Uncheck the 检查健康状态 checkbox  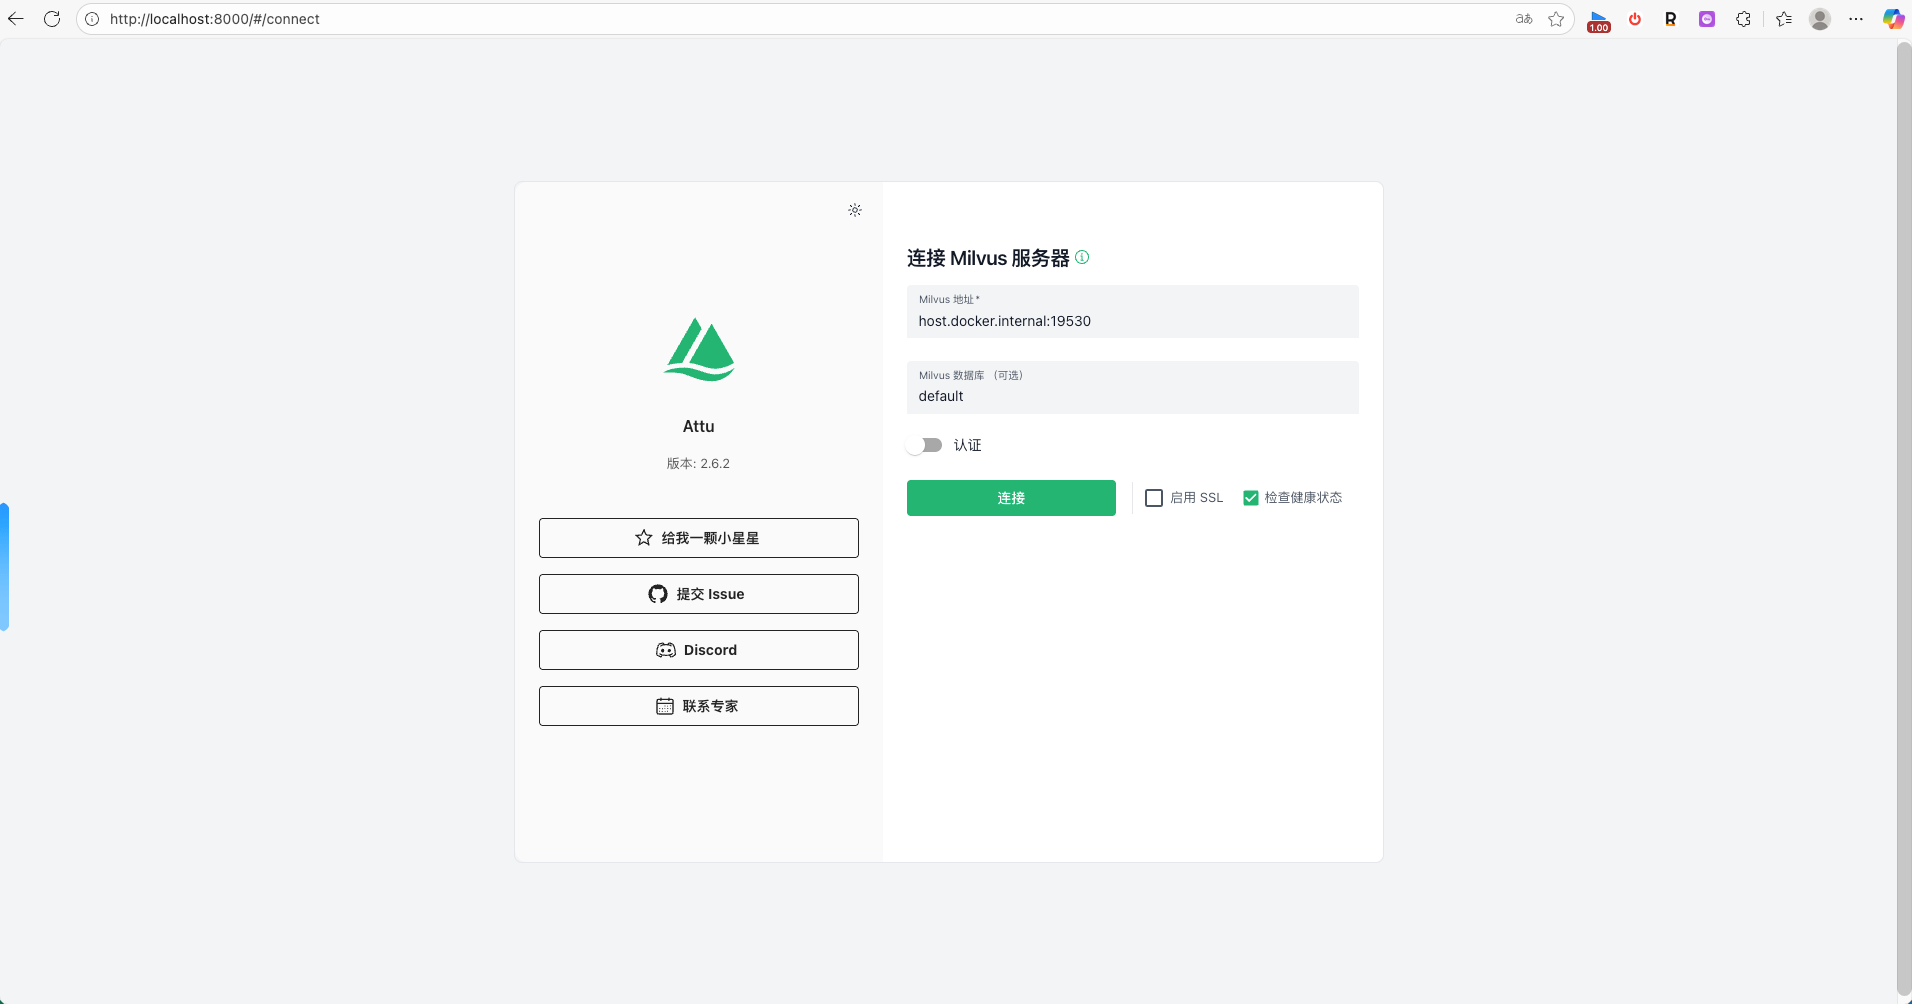(1250, 498)
